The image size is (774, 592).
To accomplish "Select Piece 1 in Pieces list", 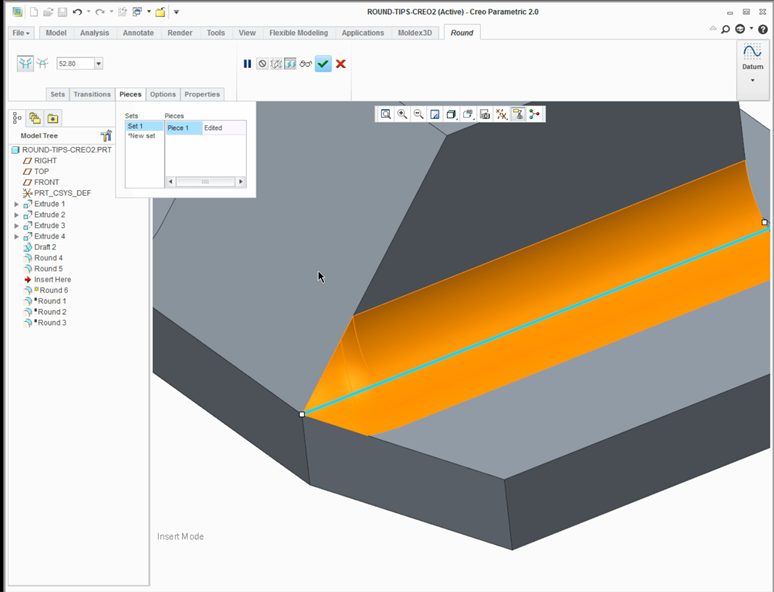I will [184, 128].
